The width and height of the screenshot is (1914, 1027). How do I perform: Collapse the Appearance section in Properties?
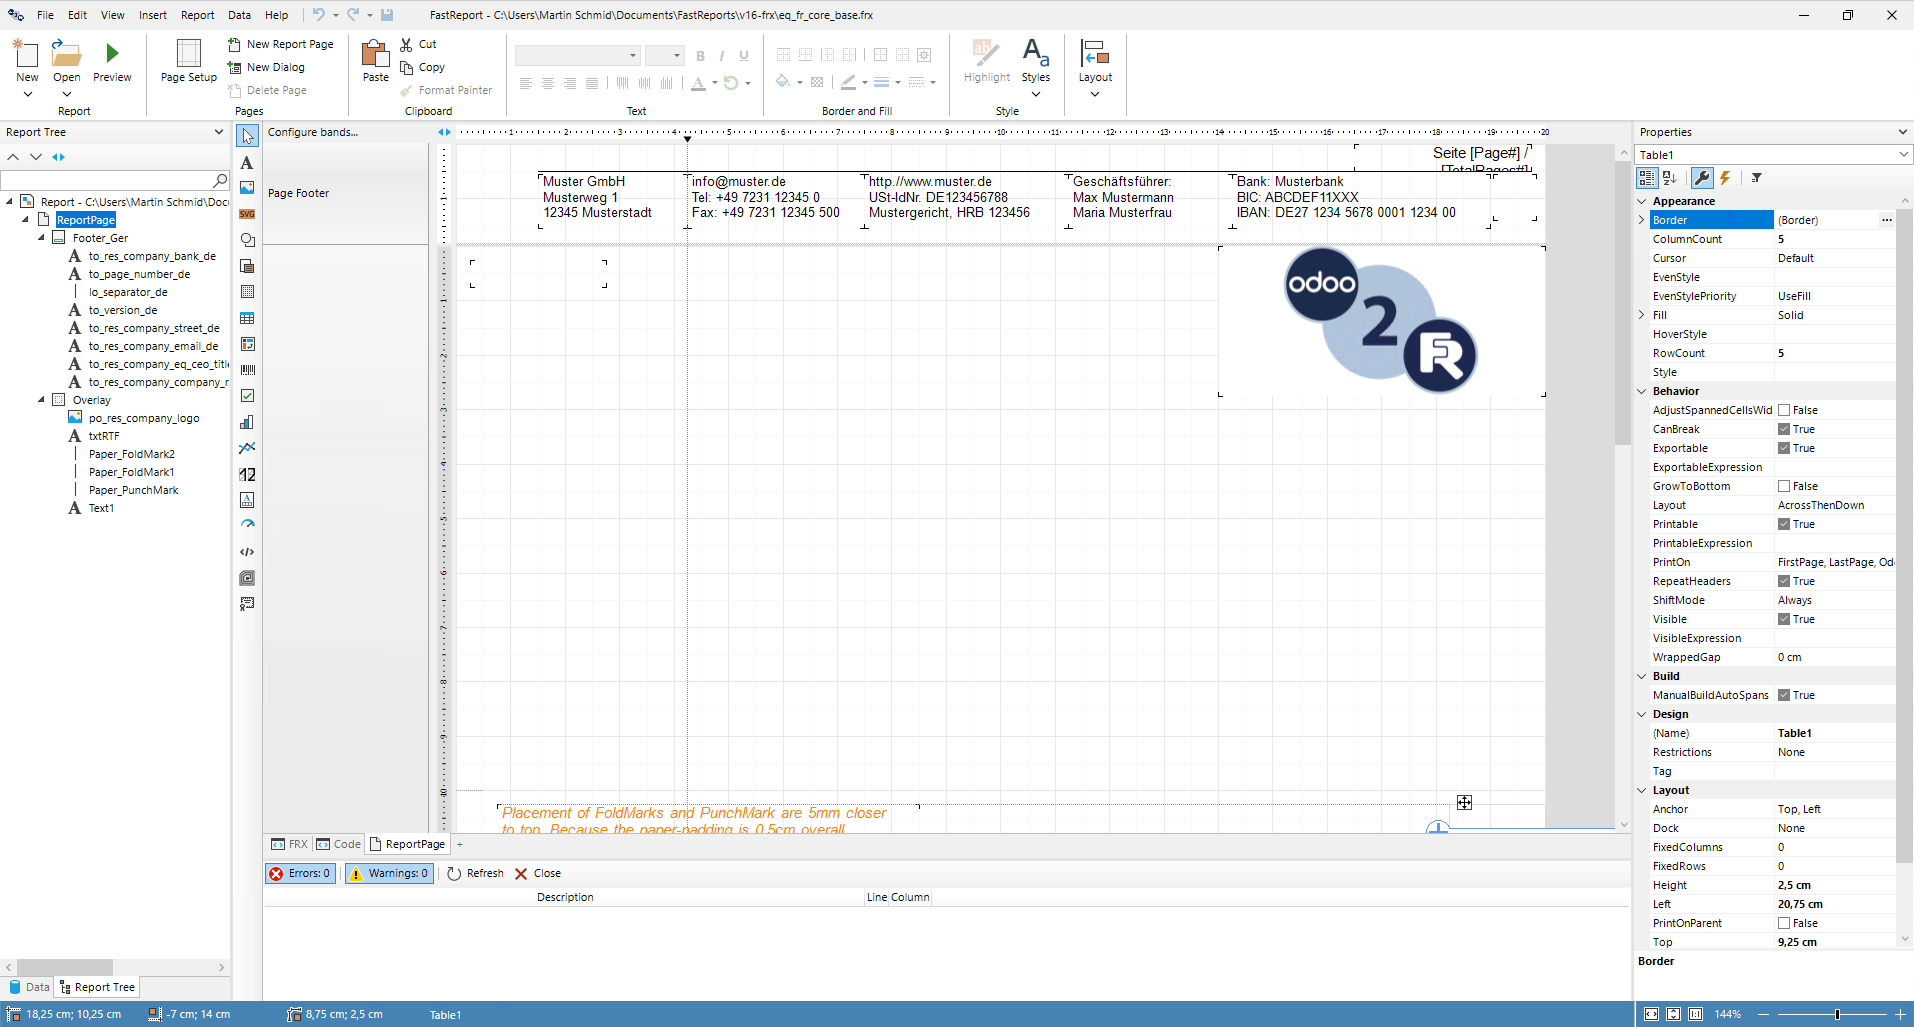(x=1641, y=201)
